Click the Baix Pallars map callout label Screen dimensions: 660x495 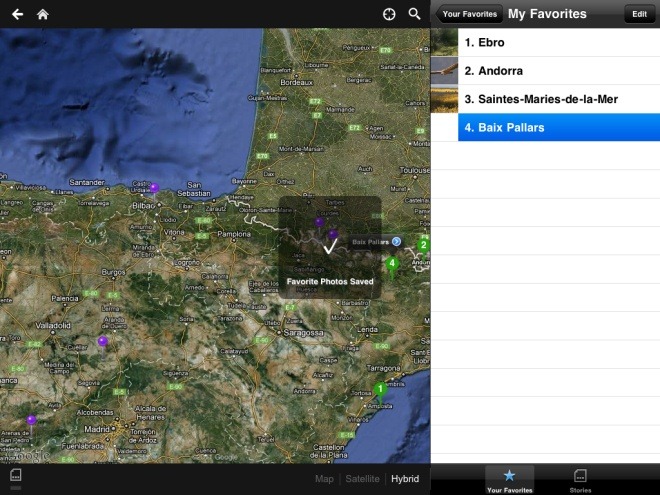click(370, 242)
